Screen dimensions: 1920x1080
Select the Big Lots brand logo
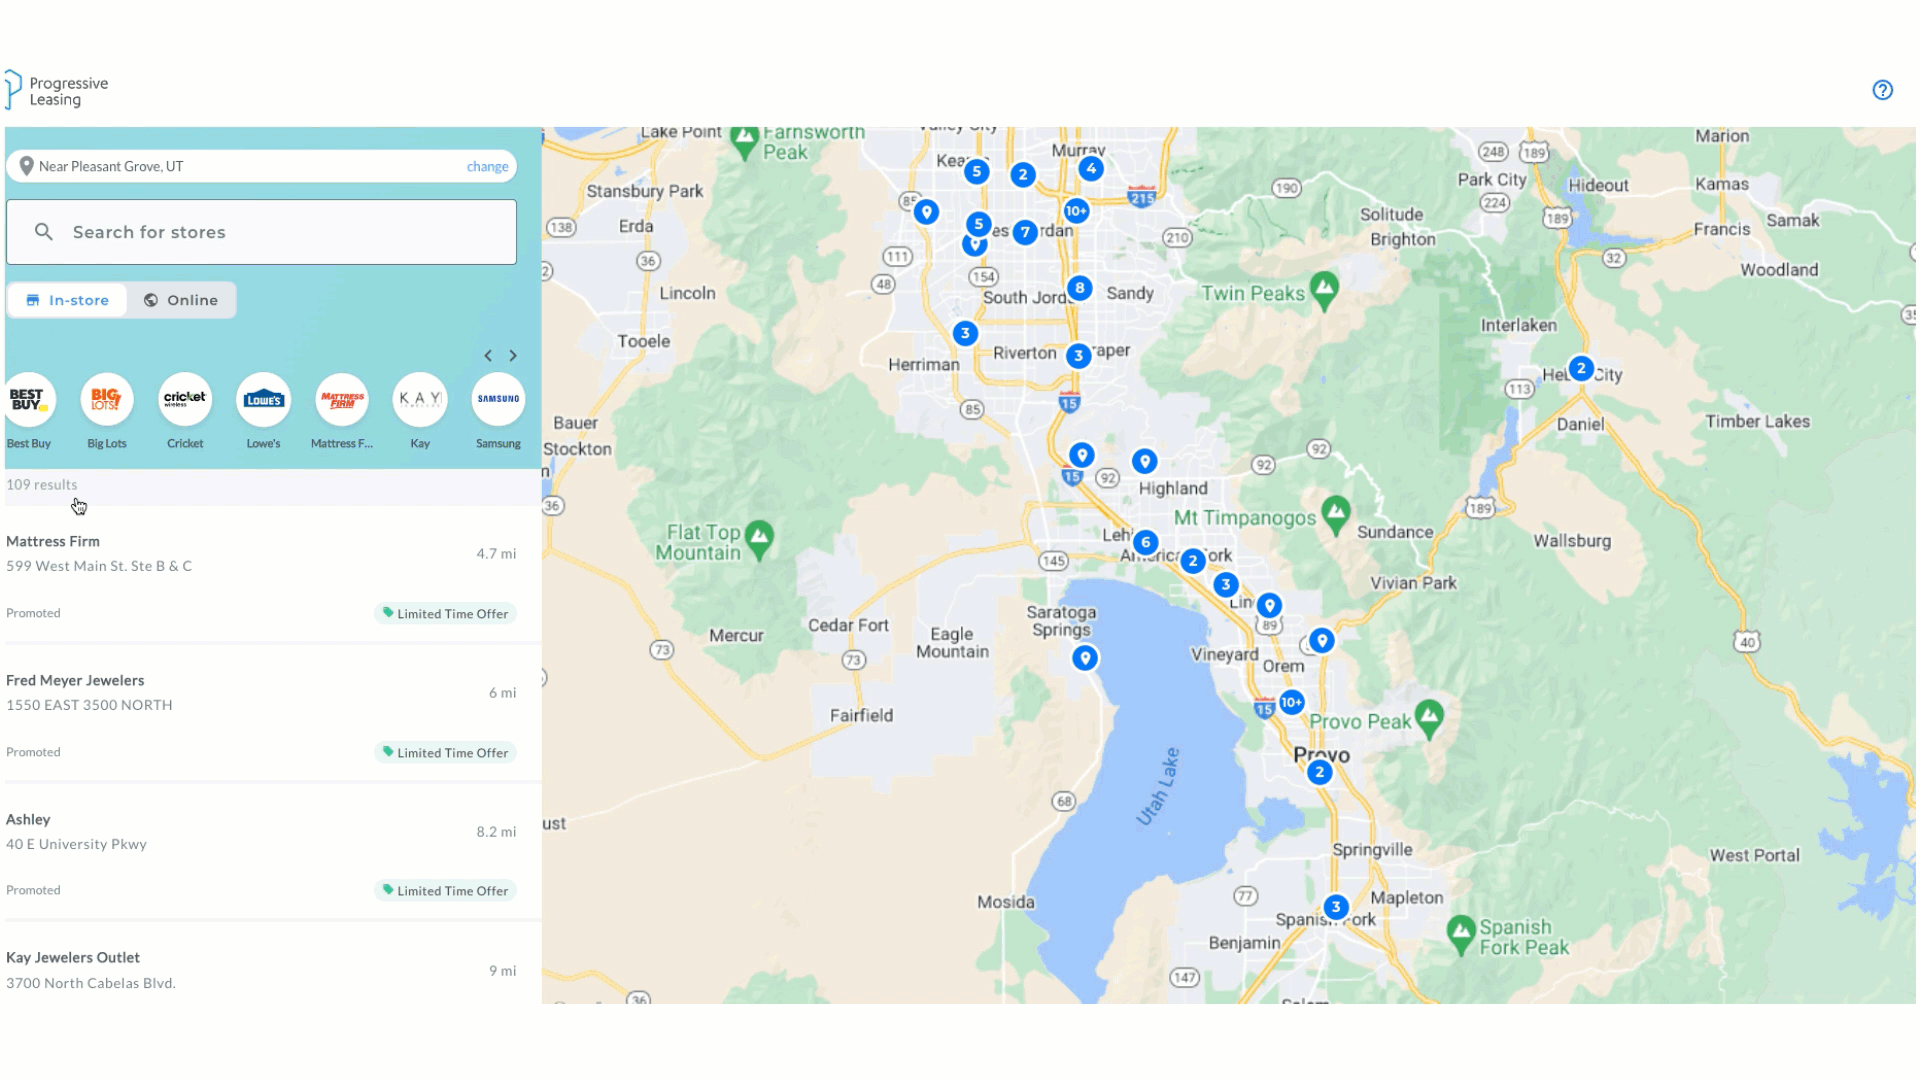[107, 400]
